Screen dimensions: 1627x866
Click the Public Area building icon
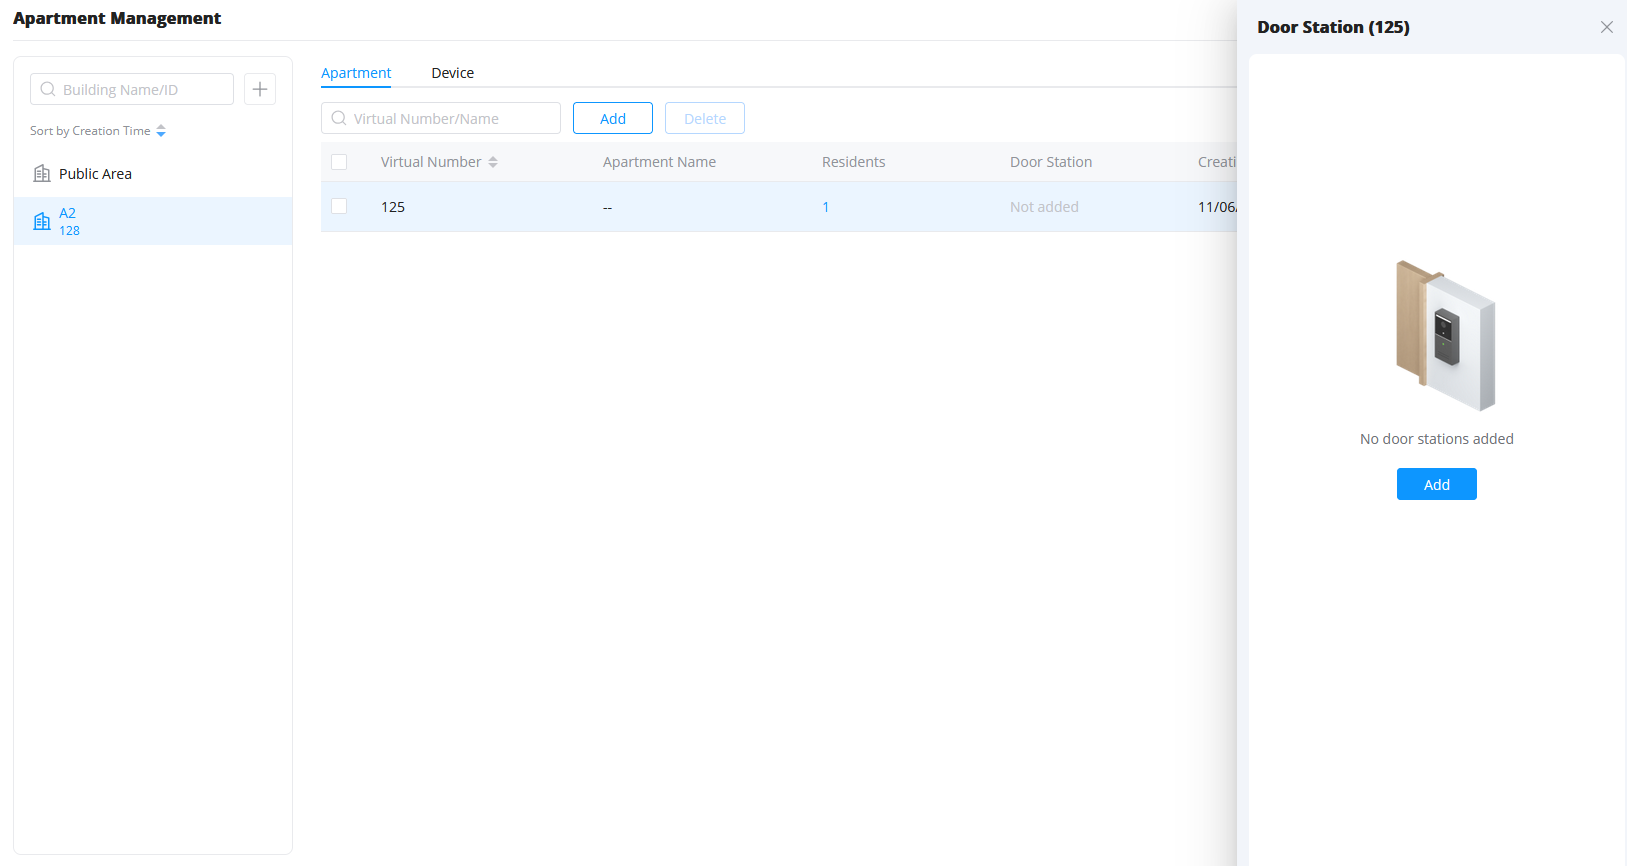tap(42, 174)
